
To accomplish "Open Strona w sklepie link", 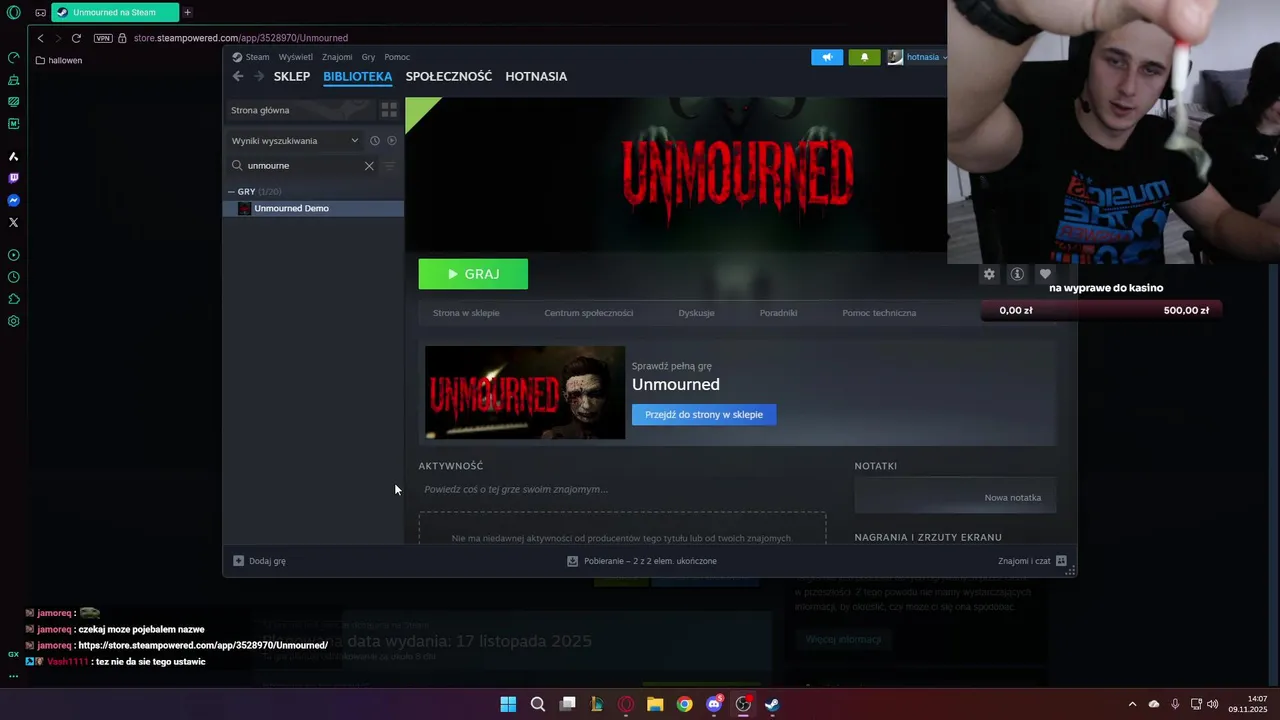I will [466, 313].
